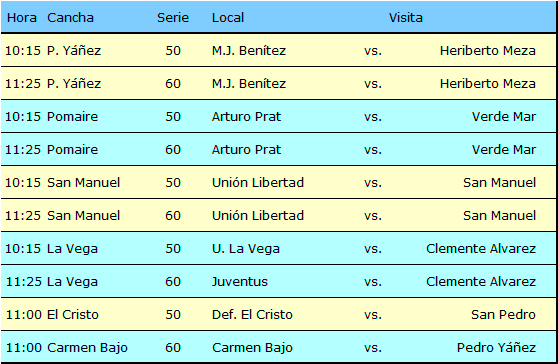Select Heriberto Meza in the 11:25 row
This screenshot has width=558, height=364.
(x=488, y=84)
